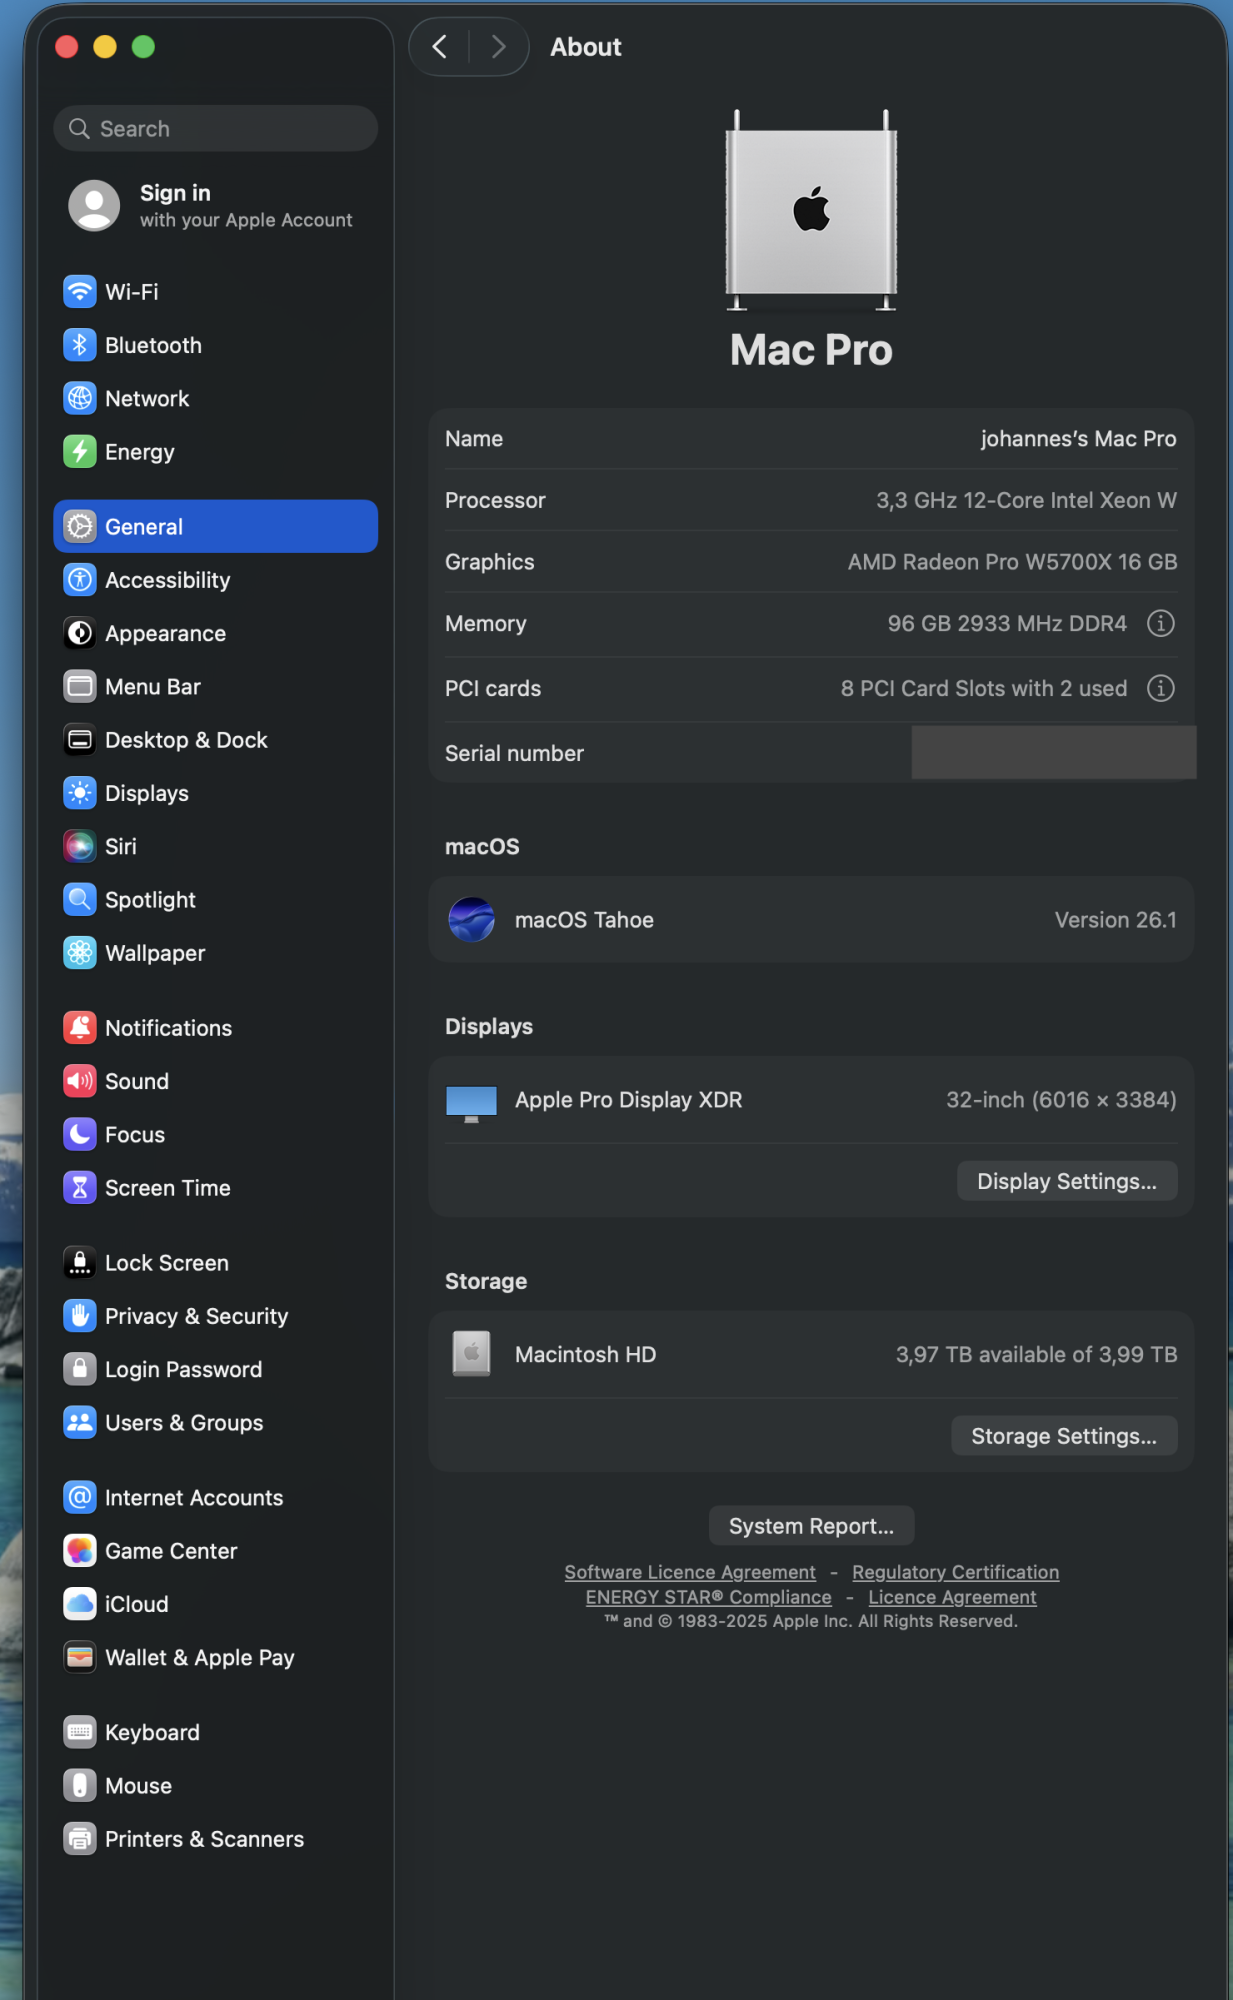This screenshot has height=2000, width=1233.
Task: Select the General gear icon
Action: pyautogui.click(x=80, y=526)
